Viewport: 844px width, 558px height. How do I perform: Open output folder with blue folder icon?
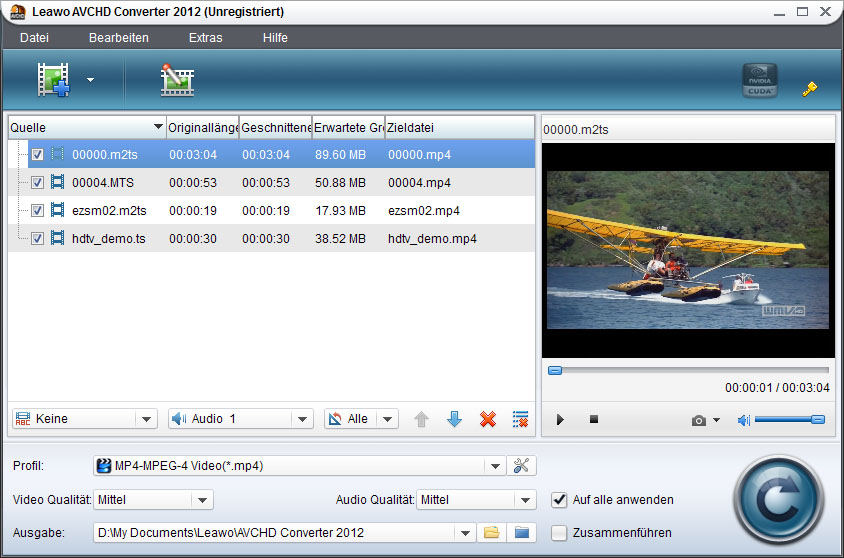(522, 533)
